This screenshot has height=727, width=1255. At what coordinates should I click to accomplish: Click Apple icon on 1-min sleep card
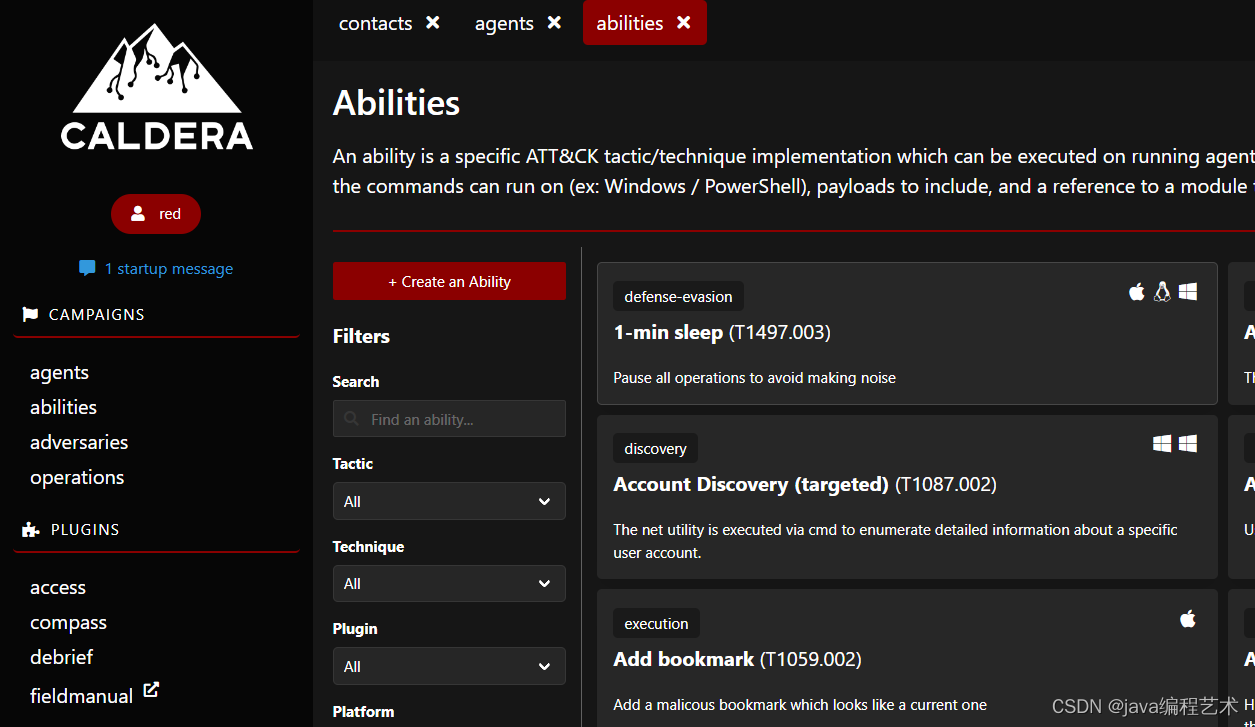[1137, 292]
